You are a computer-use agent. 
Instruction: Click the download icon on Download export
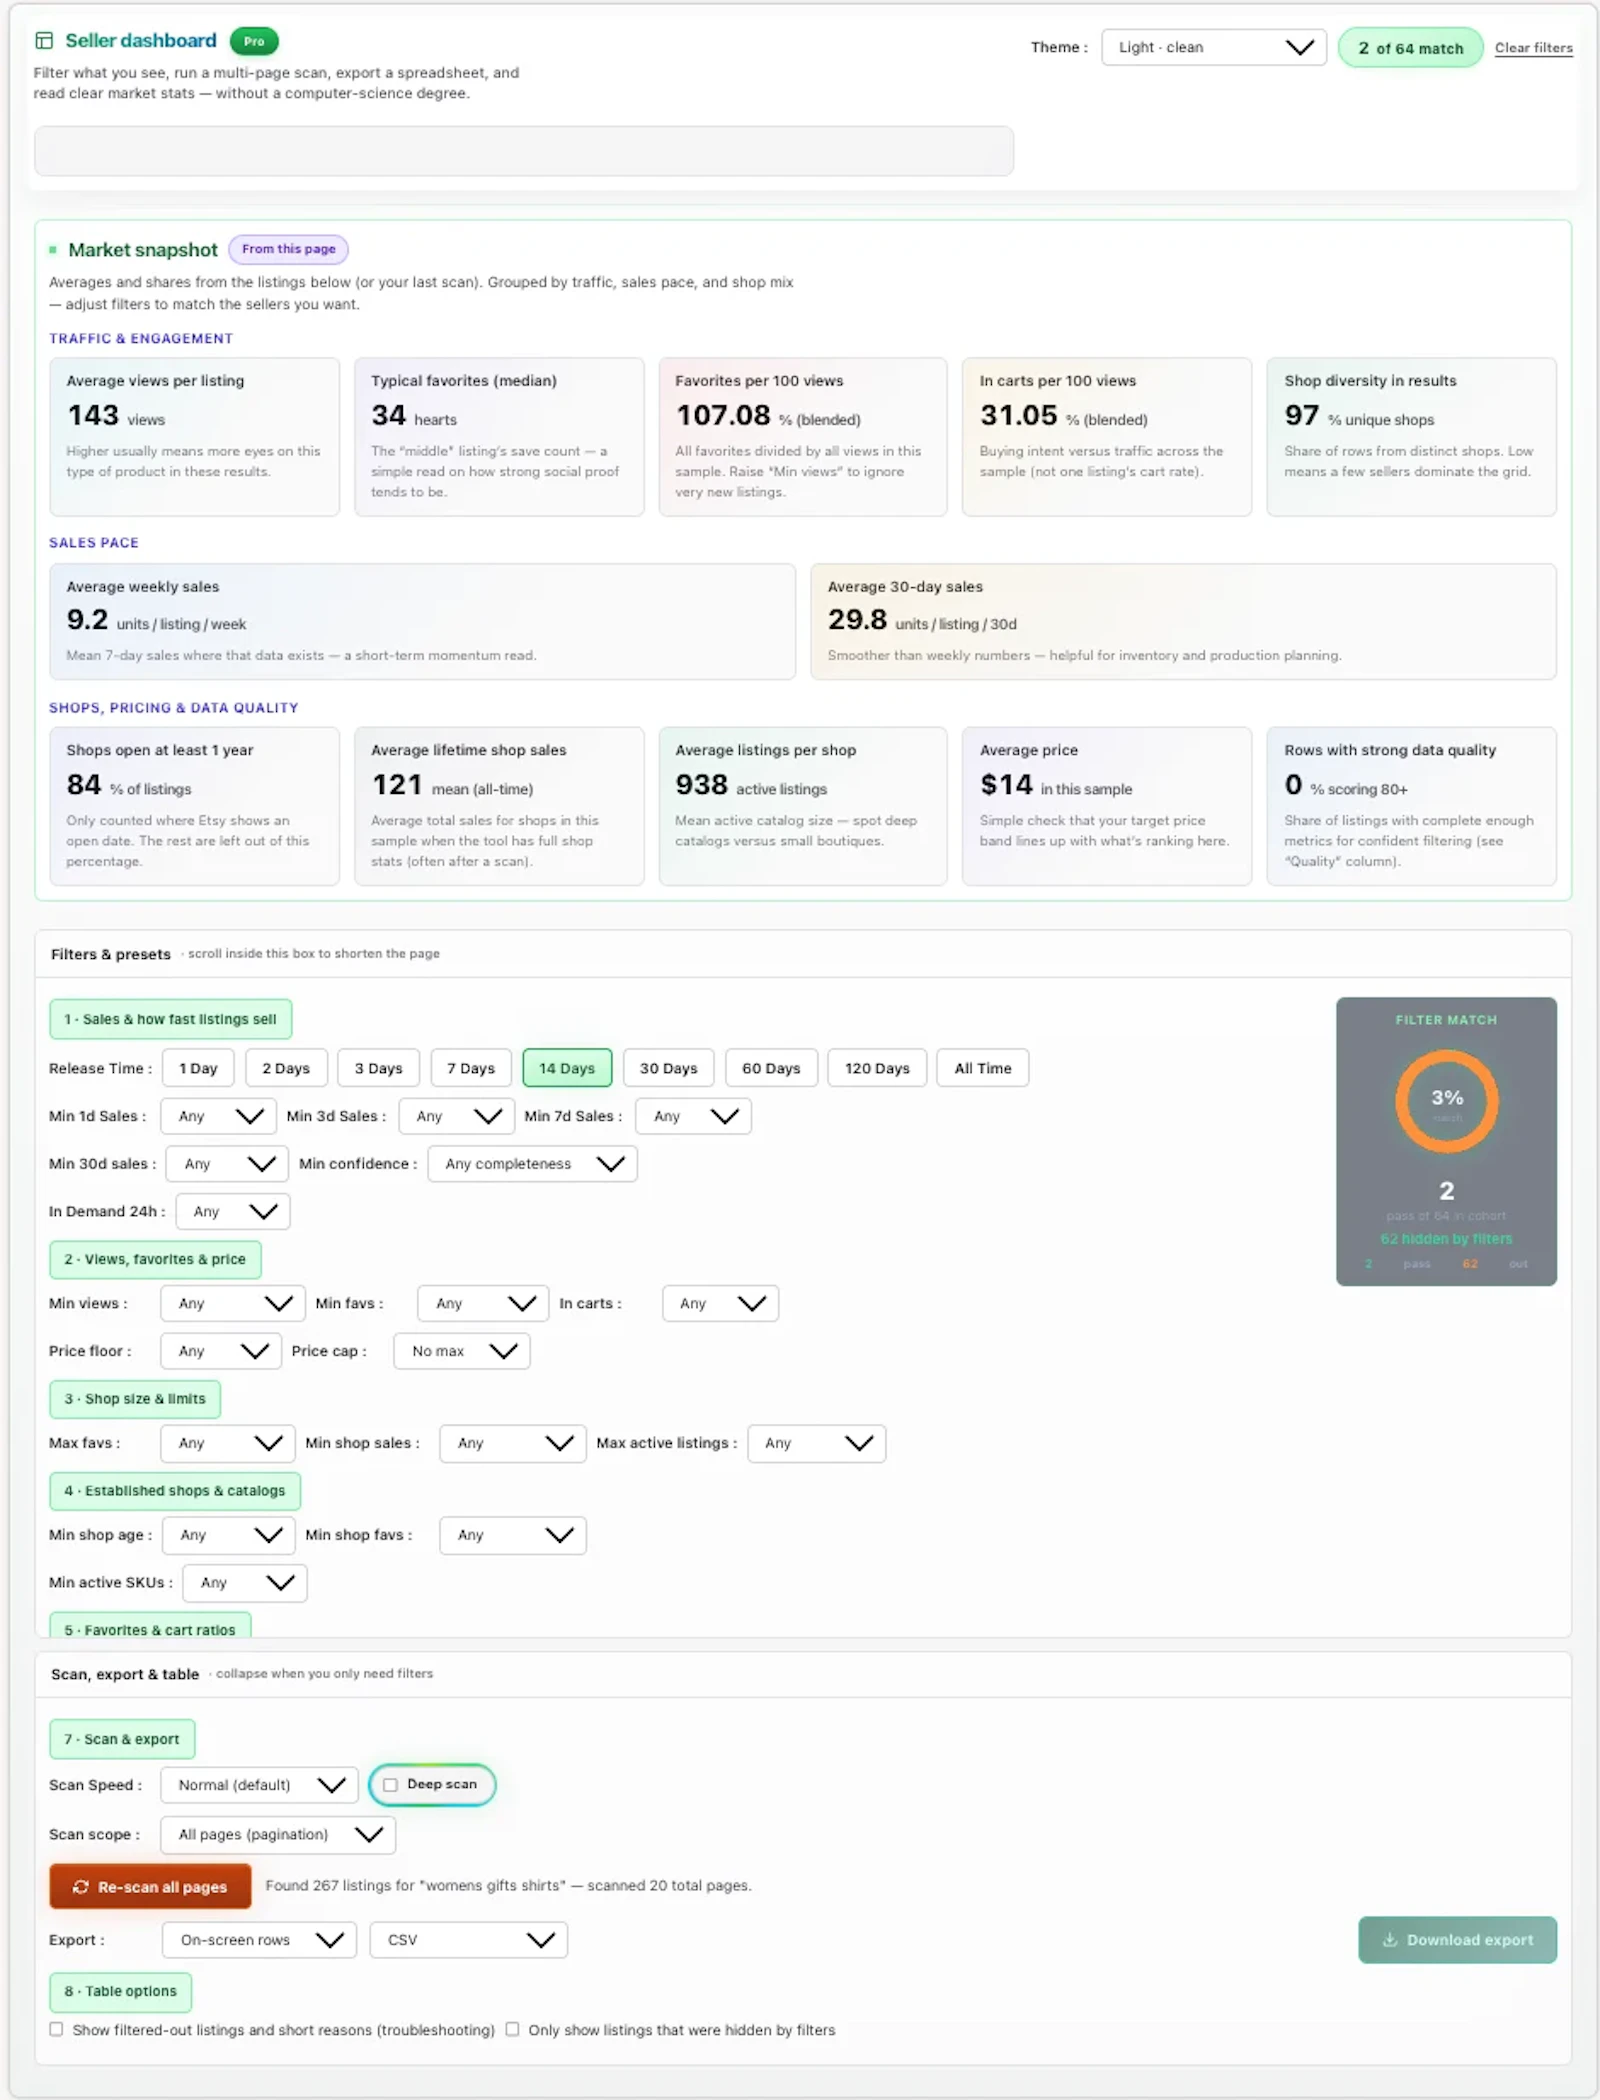(1389, 1940)
